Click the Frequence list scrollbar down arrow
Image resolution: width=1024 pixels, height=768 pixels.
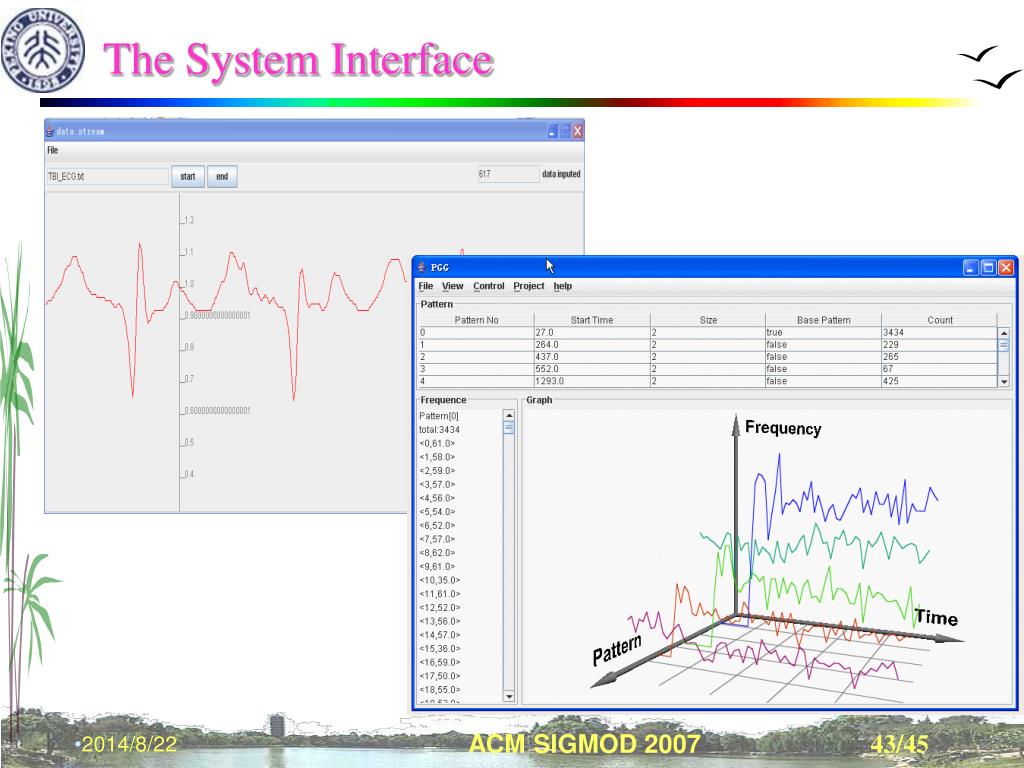tap(509, 697)
